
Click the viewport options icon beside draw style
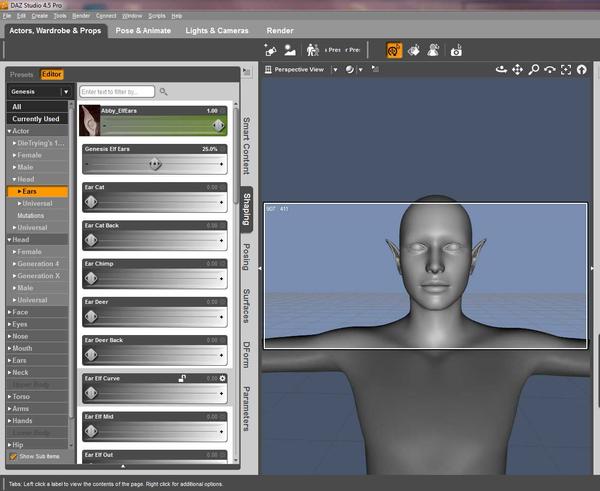pos(375,69)
